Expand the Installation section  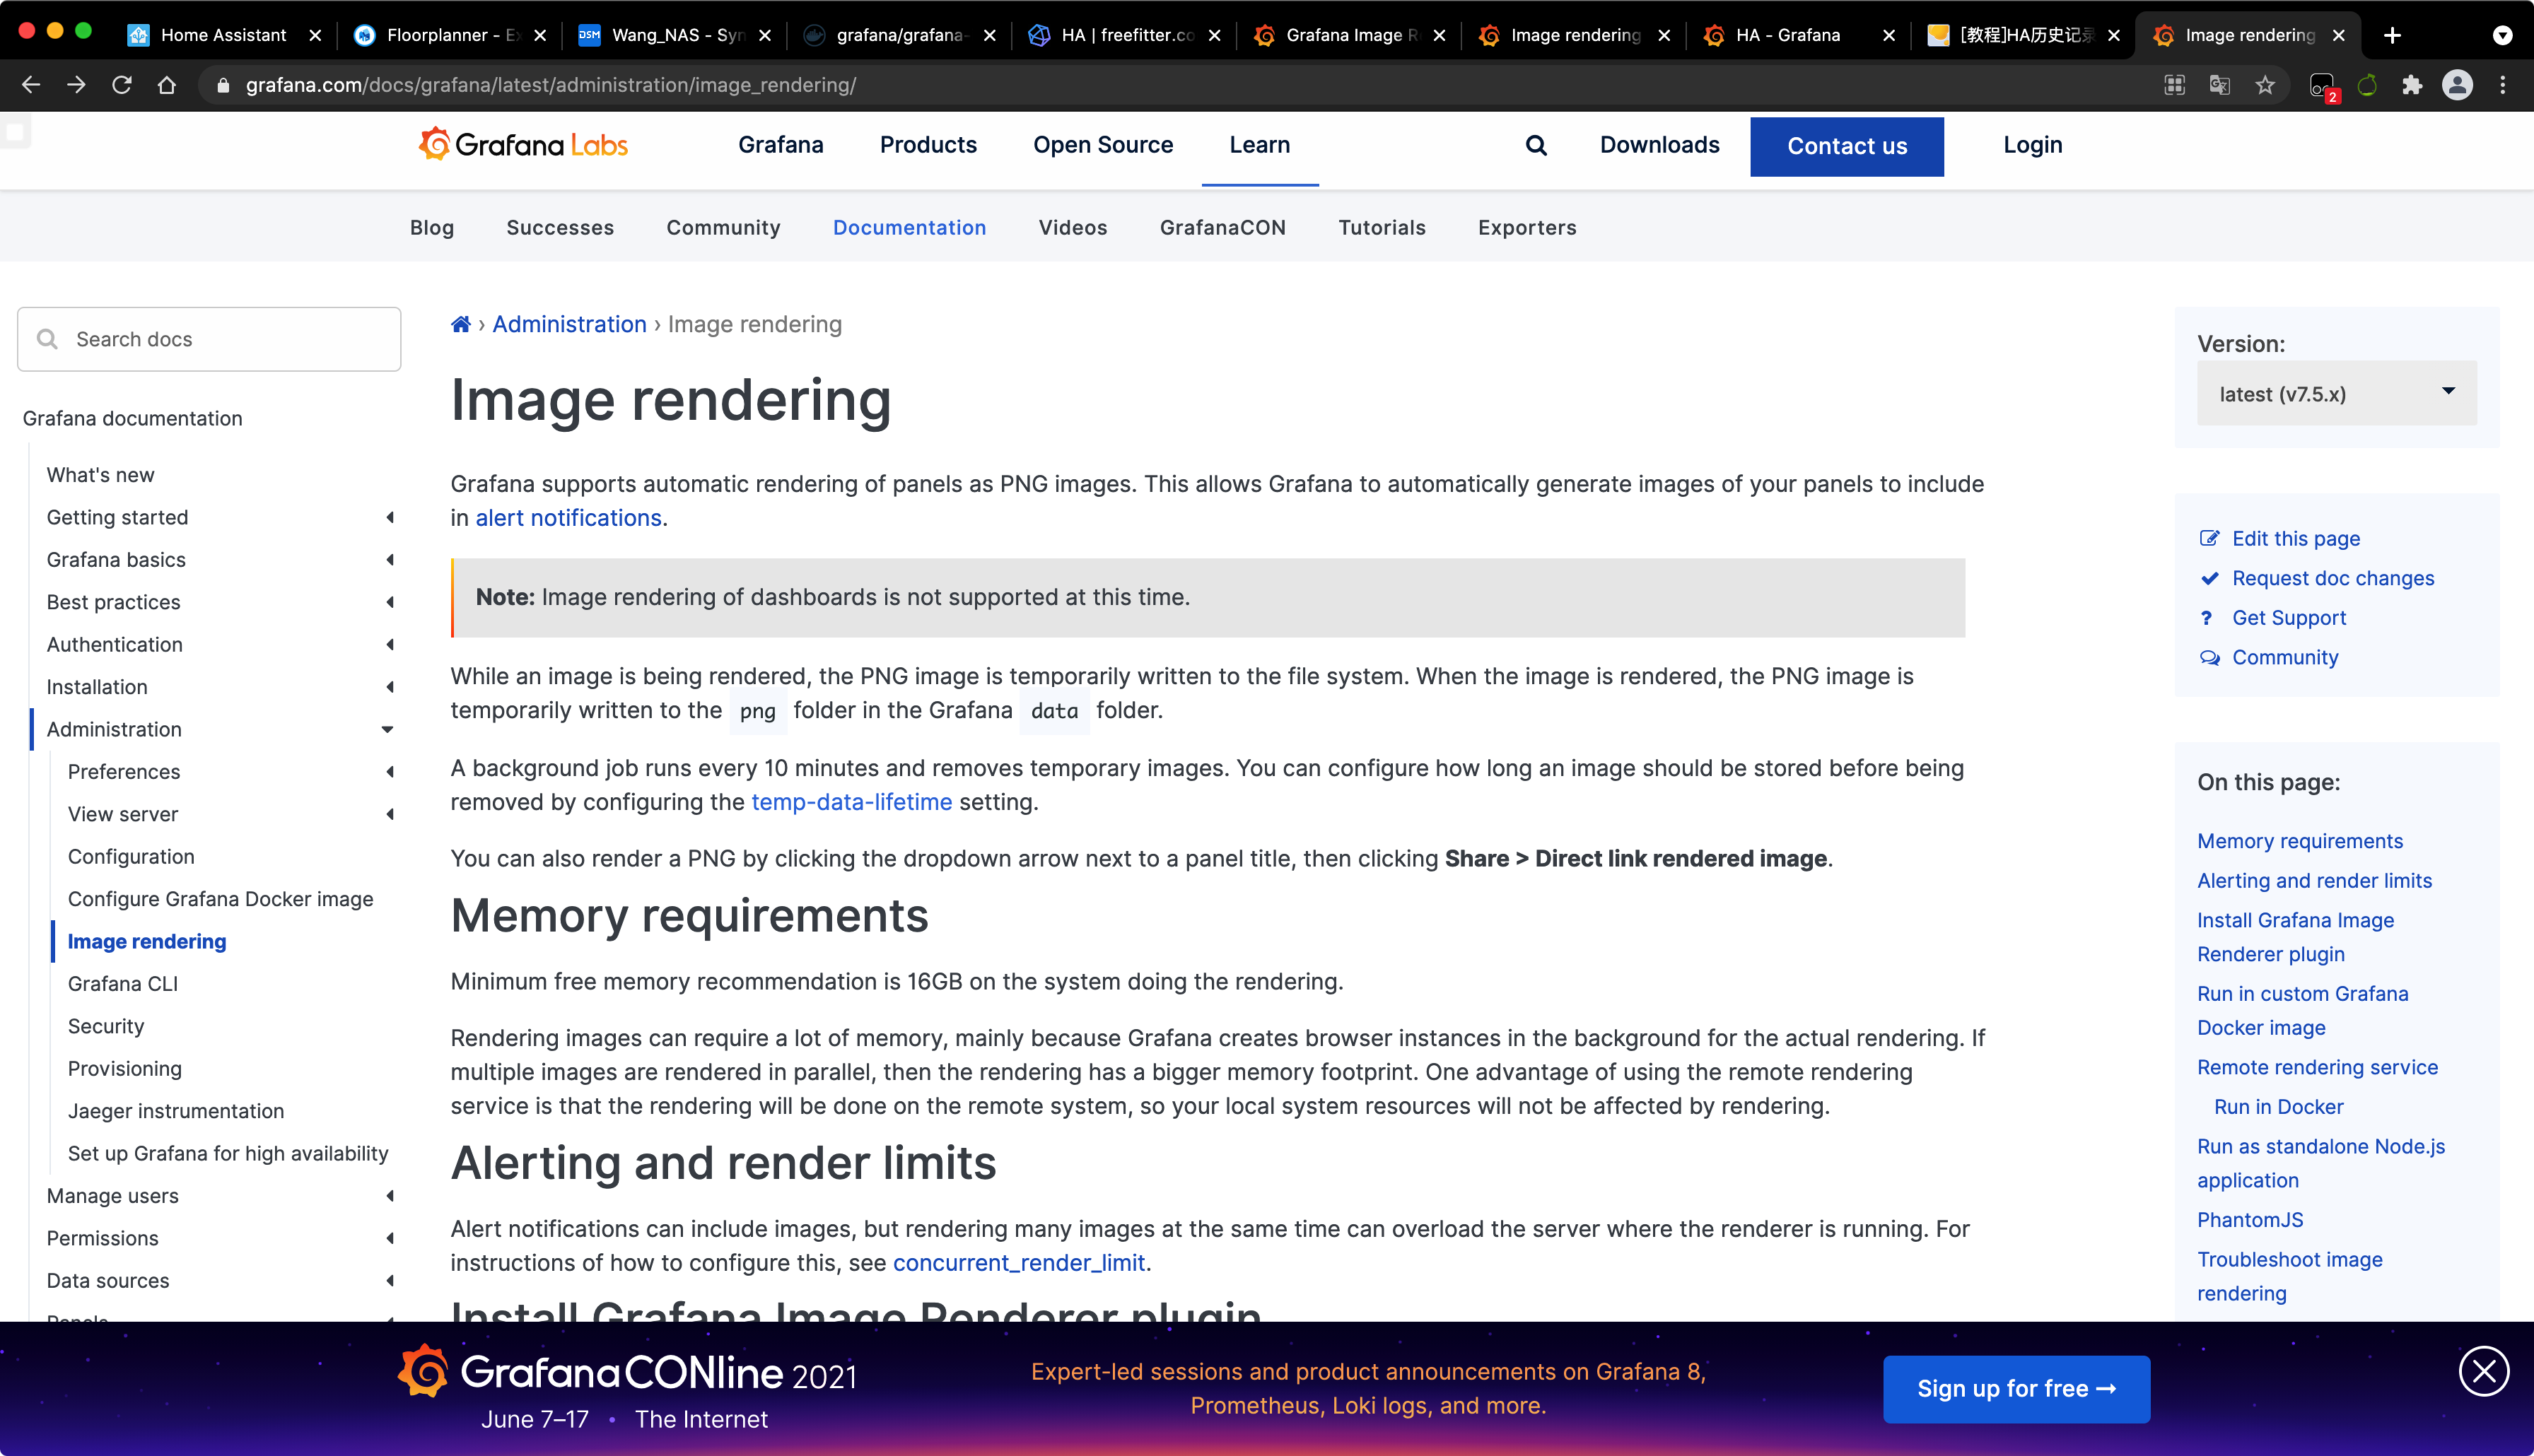(x=389, y=687)
